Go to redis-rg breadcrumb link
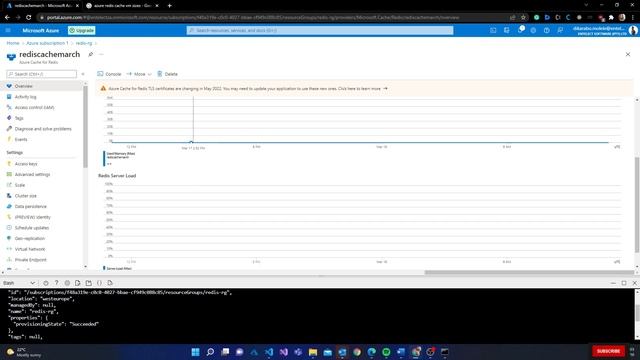The image size is (640, 360). pyautogui.click(x=84, y=43)
